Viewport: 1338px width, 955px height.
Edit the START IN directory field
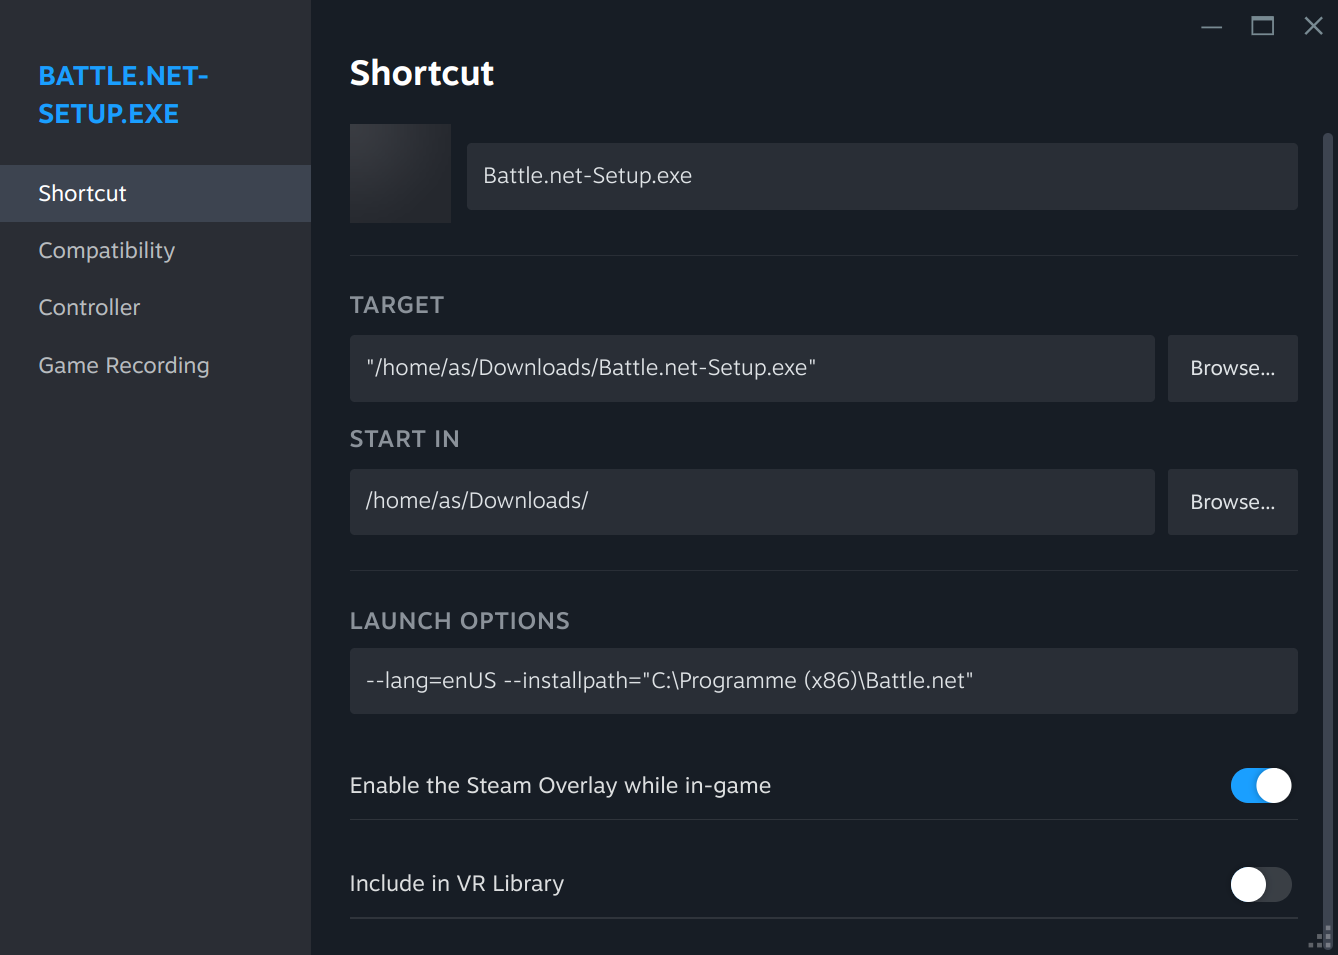pyautogui.click(x=752, y=502)
